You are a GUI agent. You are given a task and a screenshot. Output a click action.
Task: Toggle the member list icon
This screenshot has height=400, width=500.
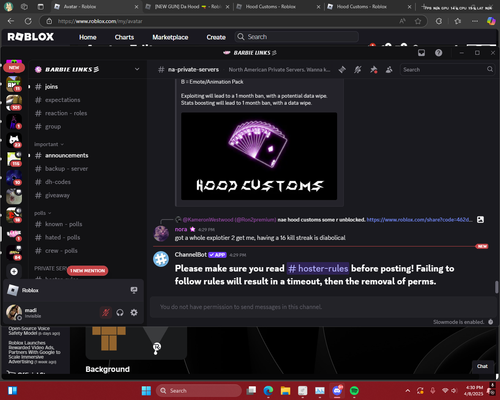click(x=389, y=70)
